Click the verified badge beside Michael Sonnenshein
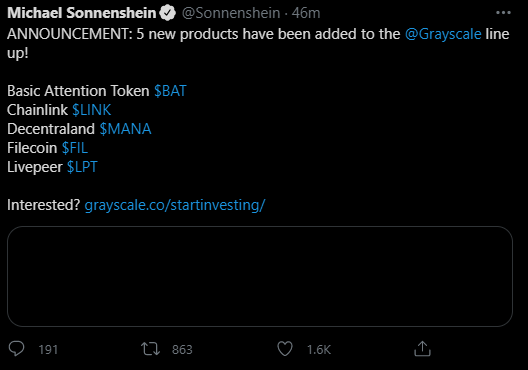The image size is (528, 370). 168,13
